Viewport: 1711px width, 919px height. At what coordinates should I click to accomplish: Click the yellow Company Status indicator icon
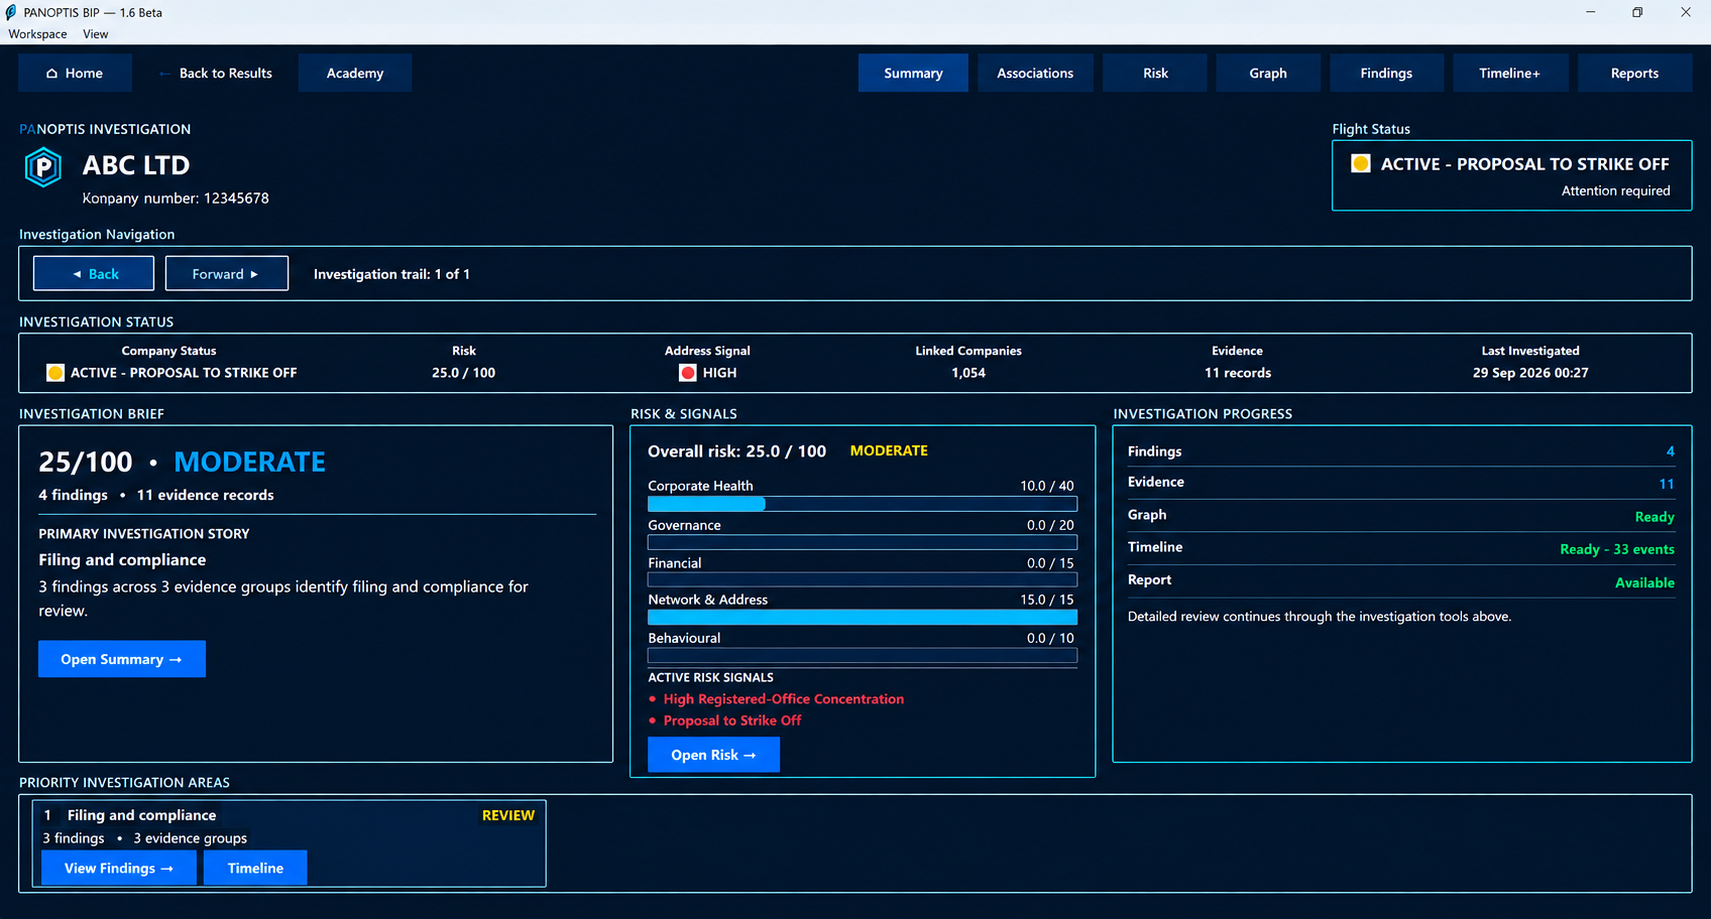click(55, 373)
